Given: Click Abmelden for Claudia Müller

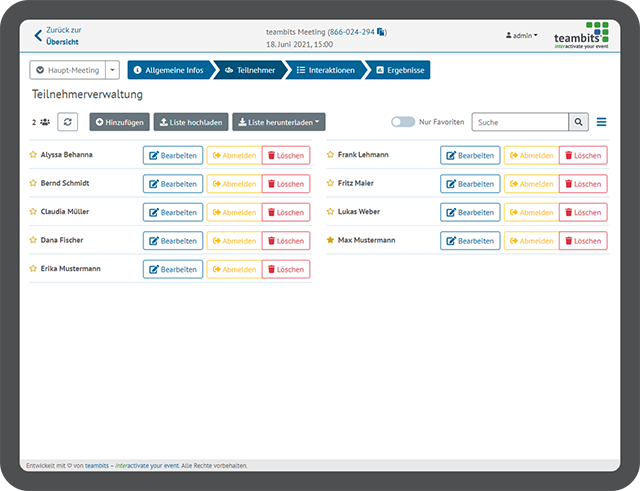Looking at the screenshot, I should (x=234, y=212).
